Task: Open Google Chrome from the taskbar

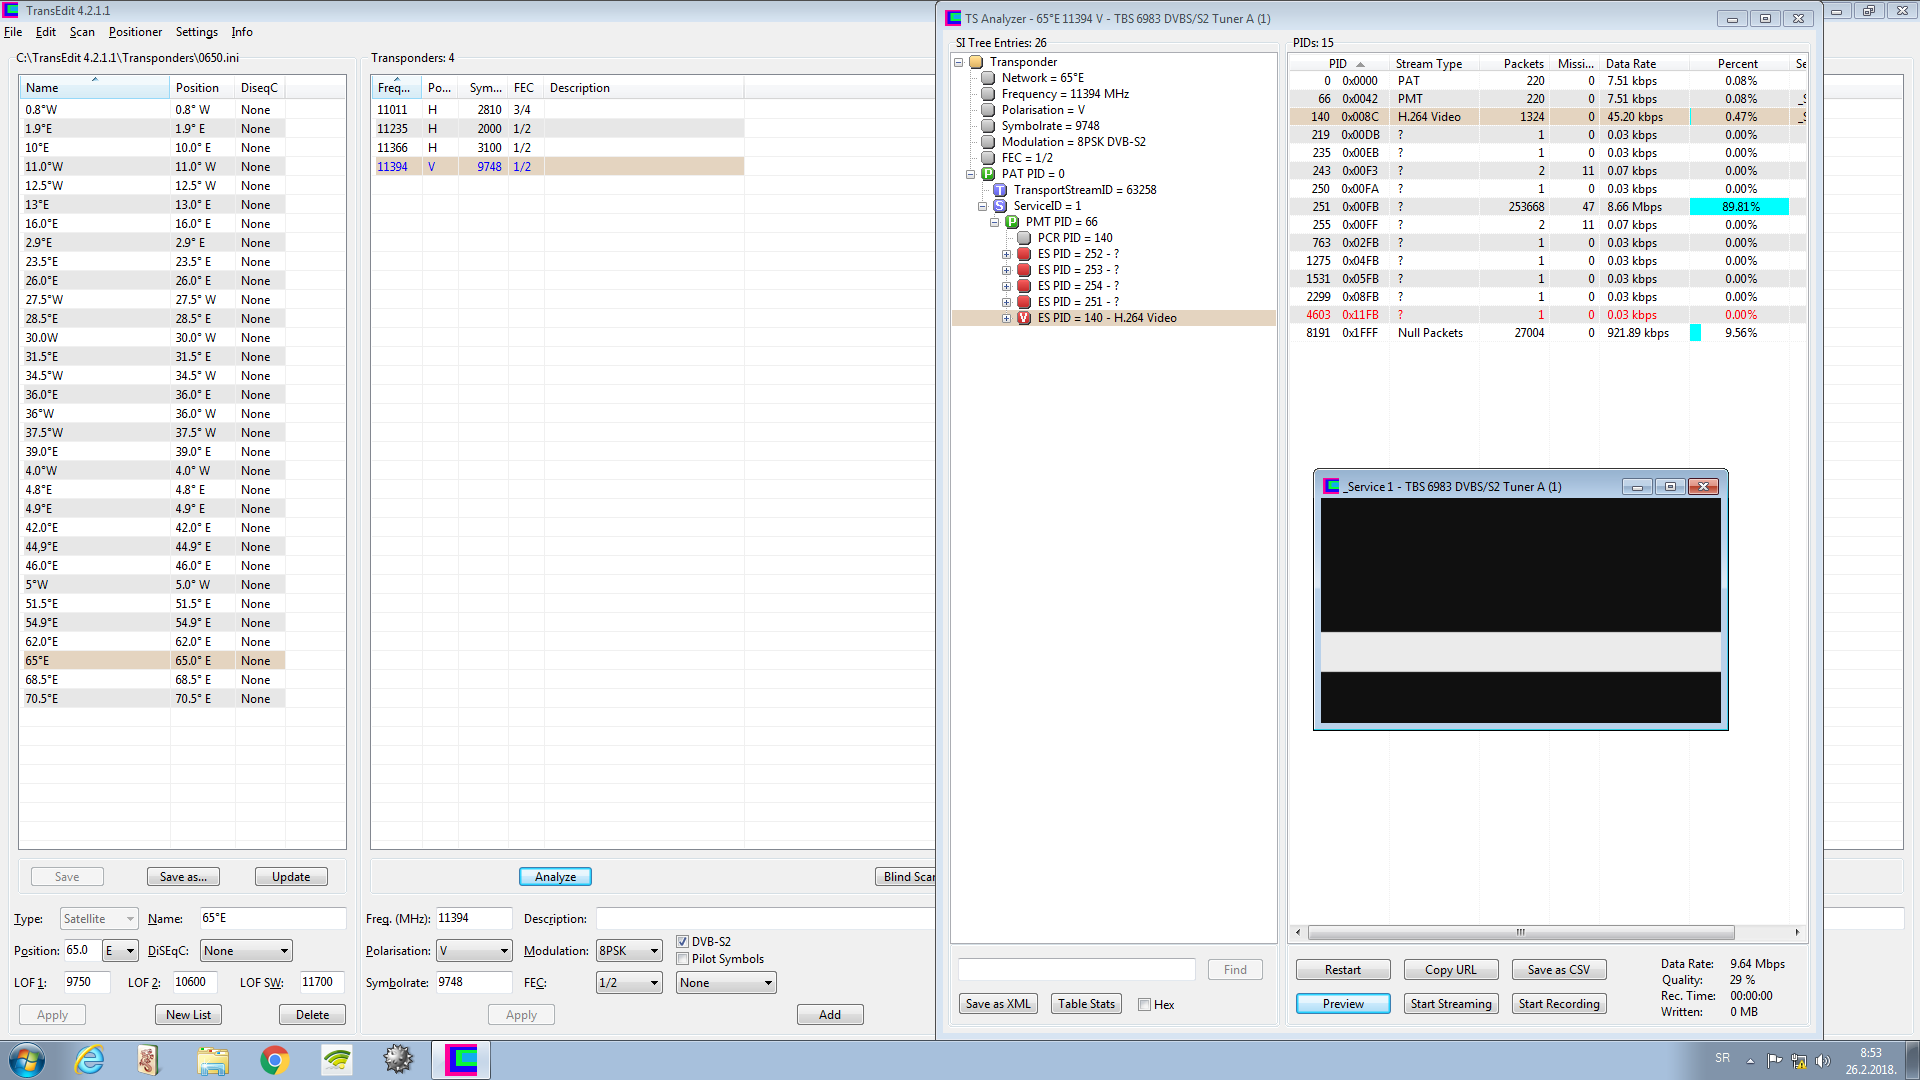Action: (x=274, y=1060)
